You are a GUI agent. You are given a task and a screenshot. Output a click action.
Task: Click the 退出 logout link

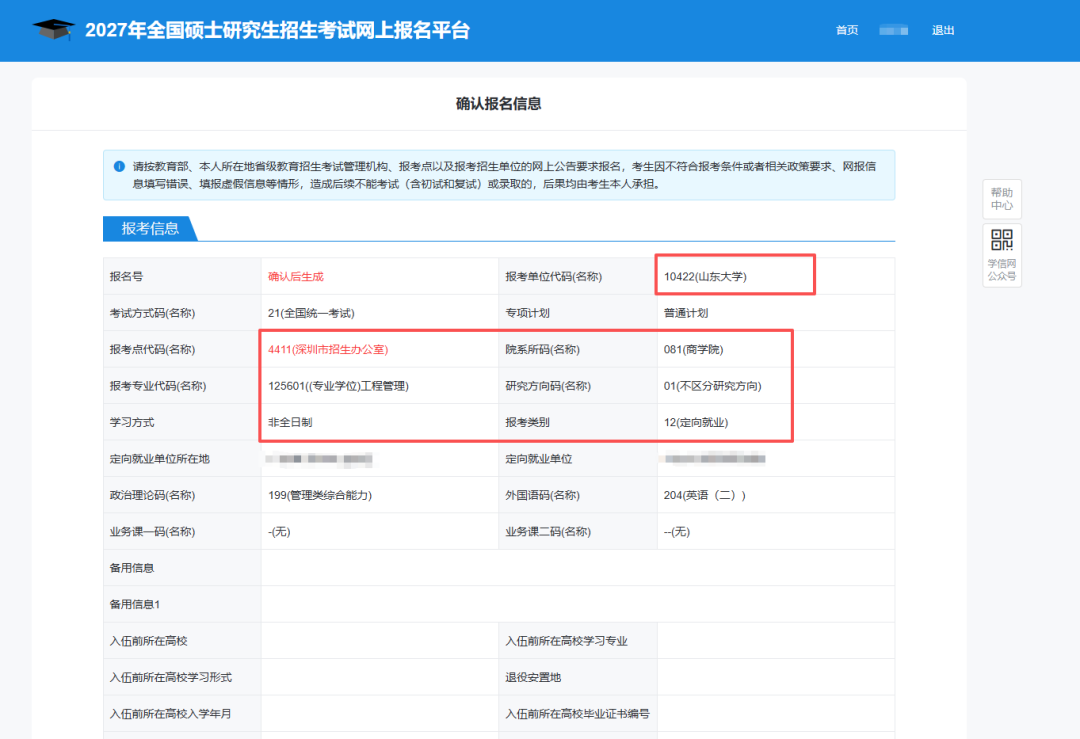click(943, 30)
